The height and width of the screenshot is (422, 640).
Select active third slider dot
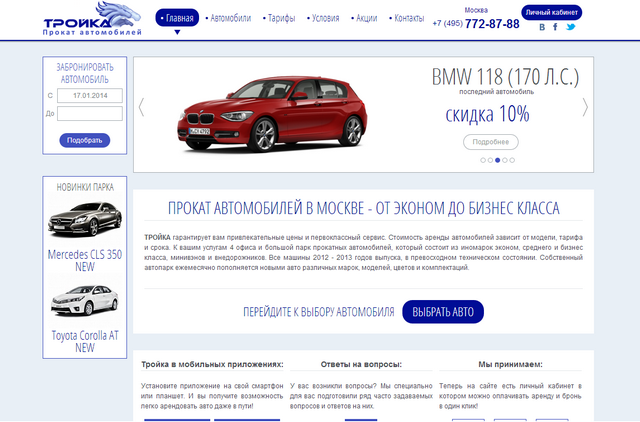pyautogui.click(x=498, y=160)
